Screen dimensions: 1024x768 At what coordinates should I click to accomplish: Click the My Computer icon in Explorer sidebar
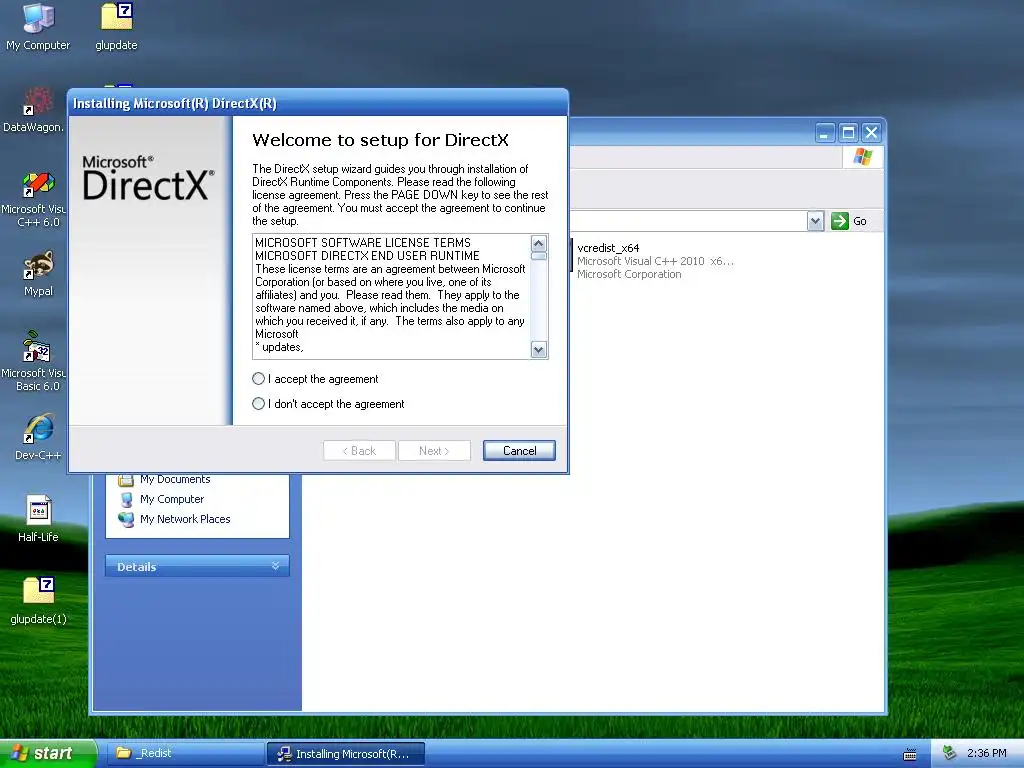click(126, 500)
